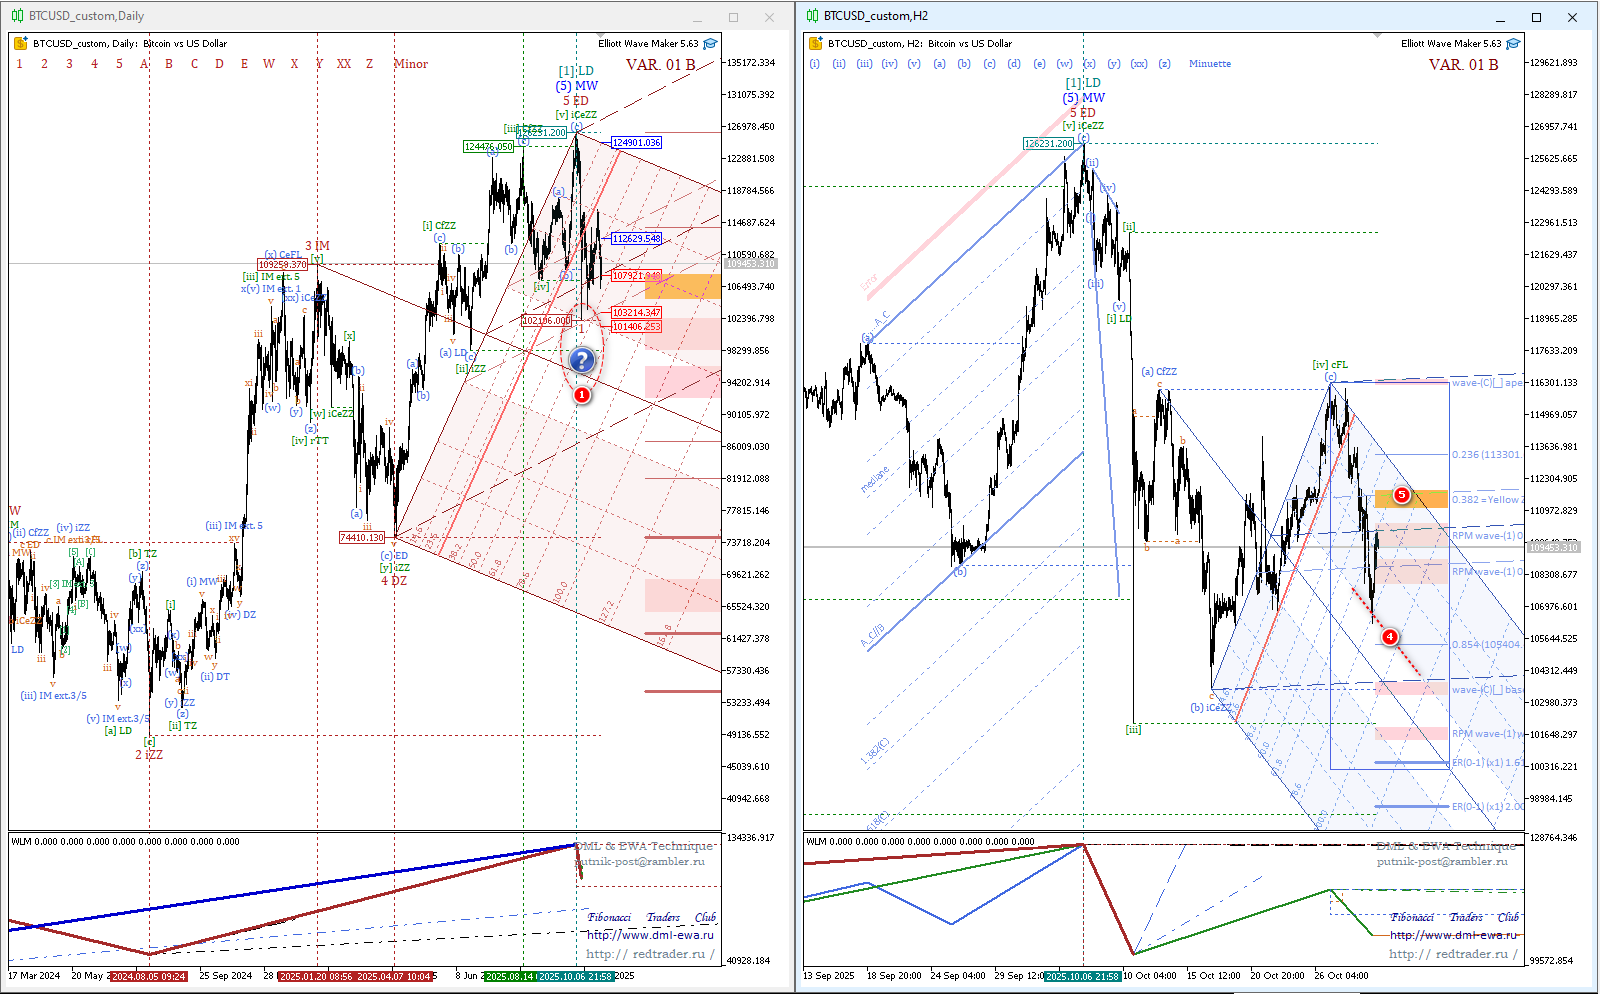The width and height of the screenshot is (1600, 994).
Task: Open the Minuette wave degree label
Action: click(x=1209, y=64)
